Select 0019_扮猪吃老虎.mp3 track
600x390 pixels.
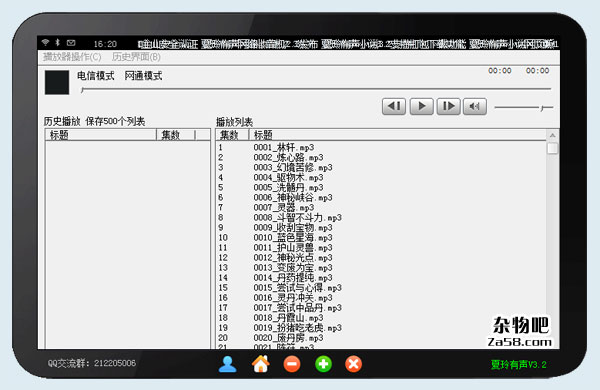tap(298, 328)
